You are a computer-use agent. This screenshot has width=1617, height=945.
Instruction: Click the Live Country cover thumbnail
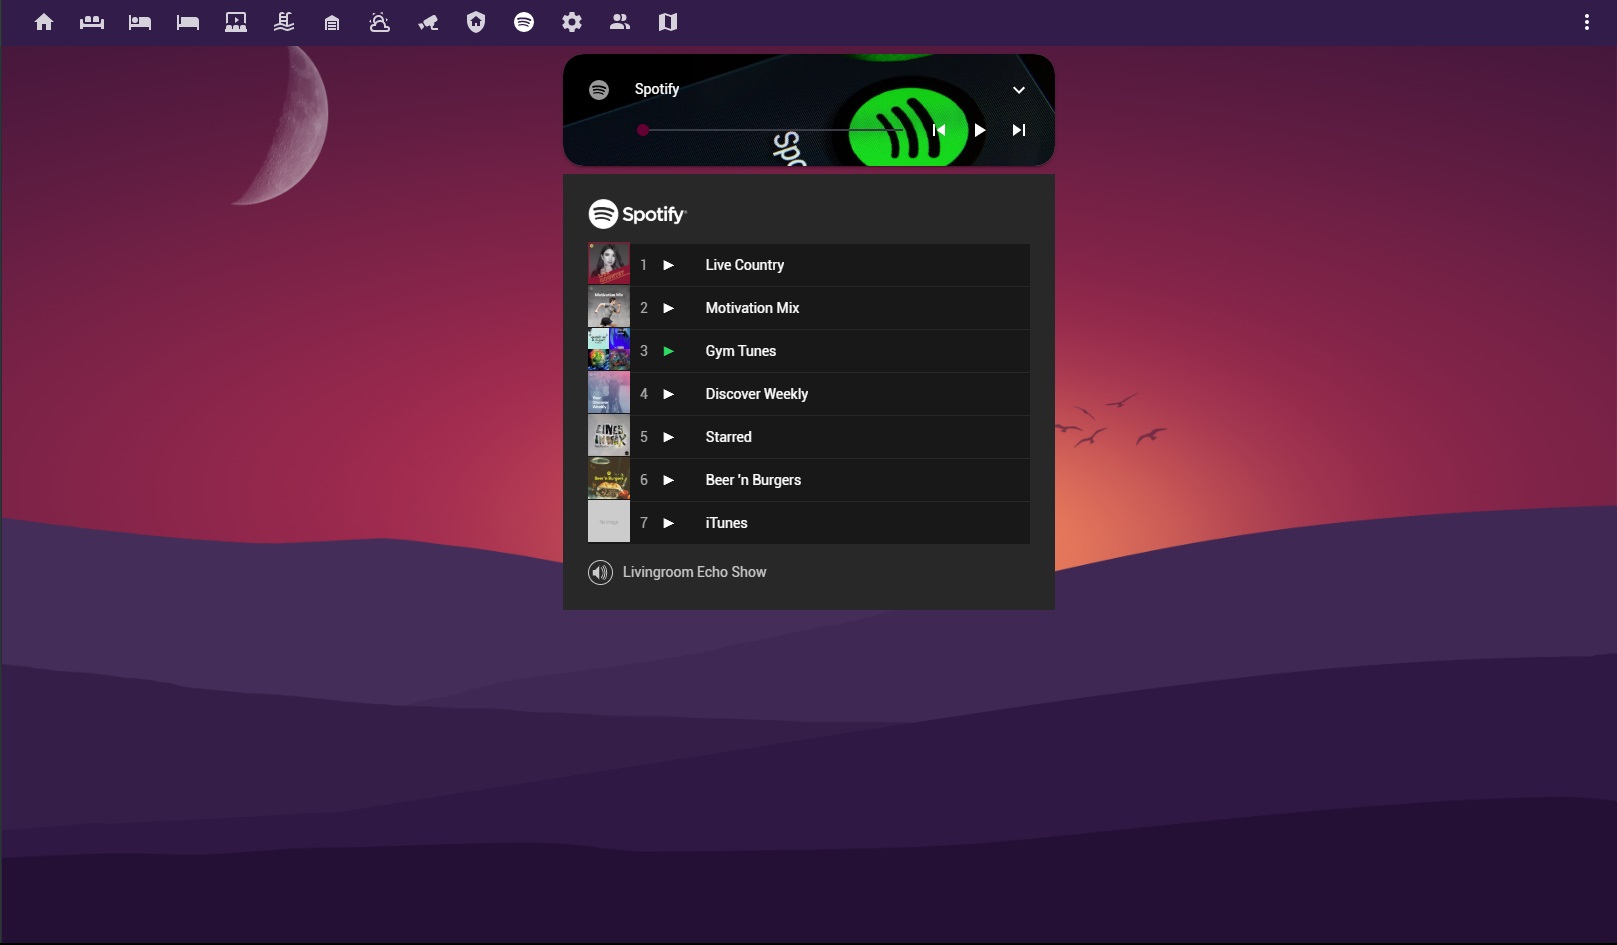point(609,265)
